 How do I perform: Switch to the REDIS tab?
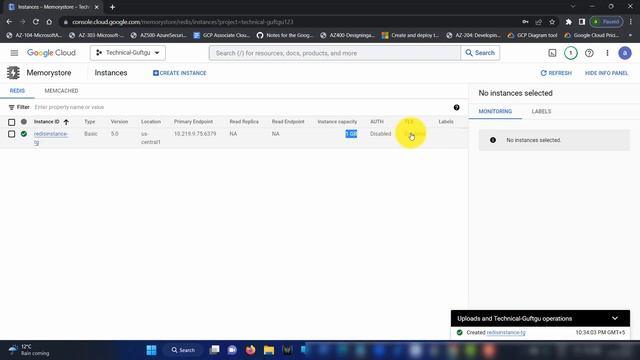17,91
